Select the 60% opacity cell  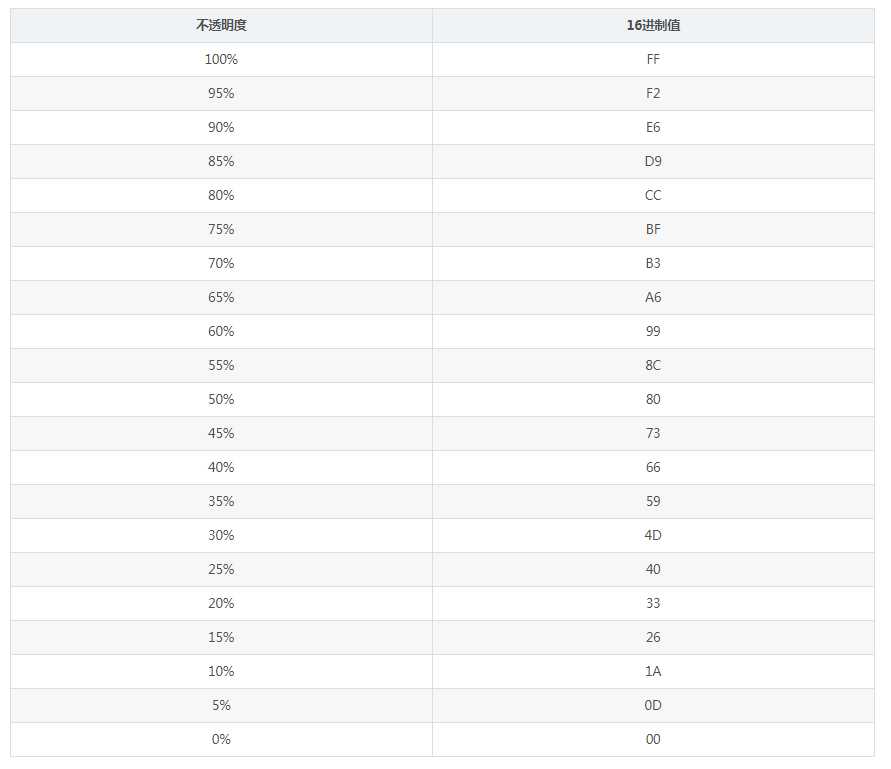221,332
